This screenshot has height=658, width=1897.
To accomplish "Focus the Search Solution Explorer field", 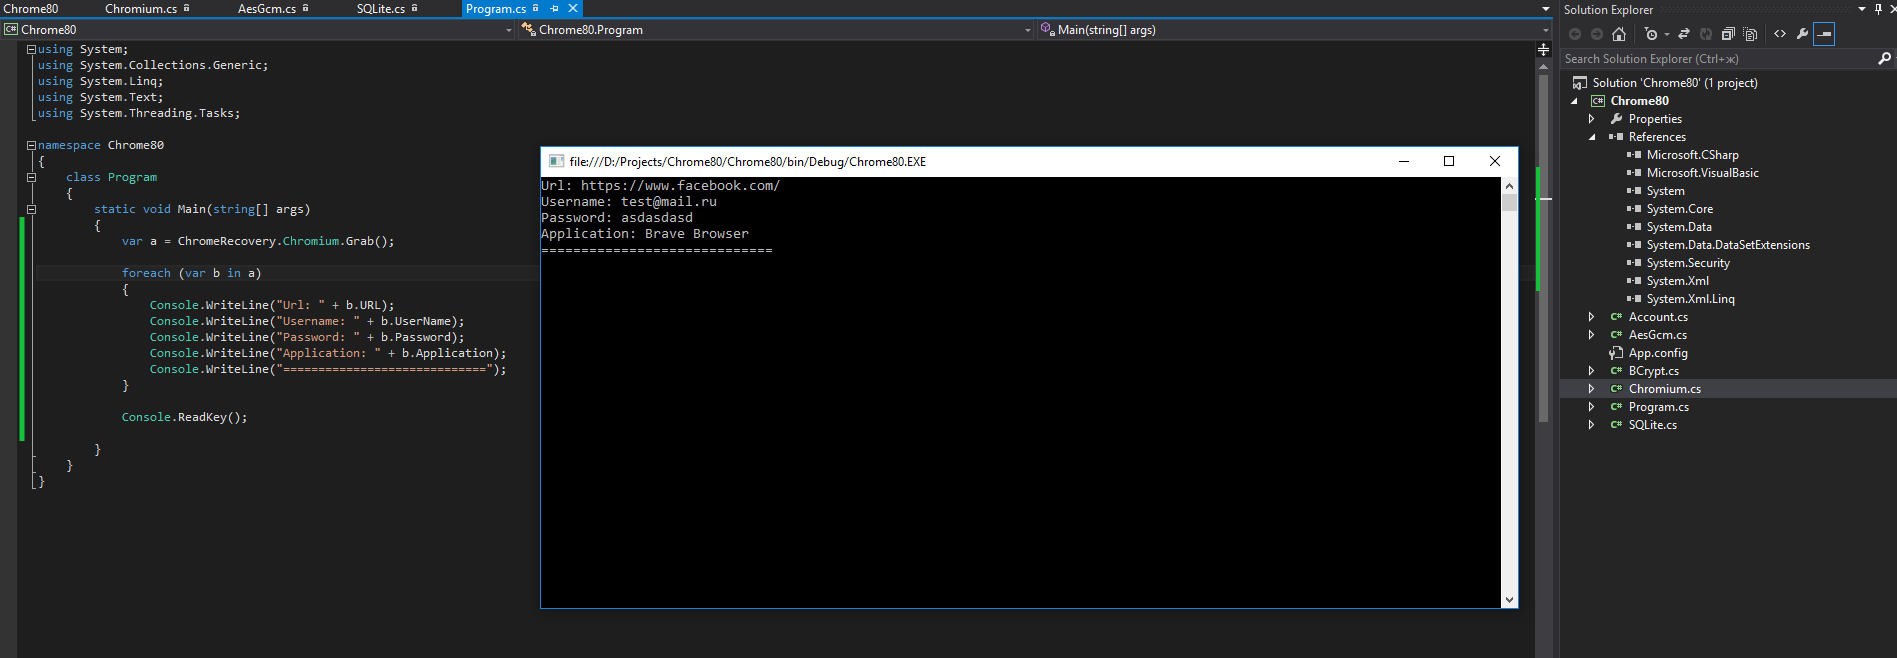I will click(x=1720, y=59).
